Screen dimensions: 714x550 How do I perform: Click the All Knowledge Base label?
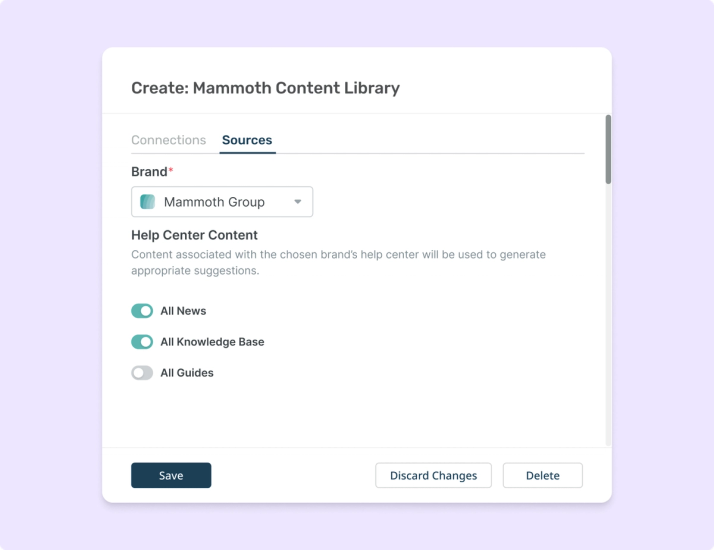pos(212,342)
